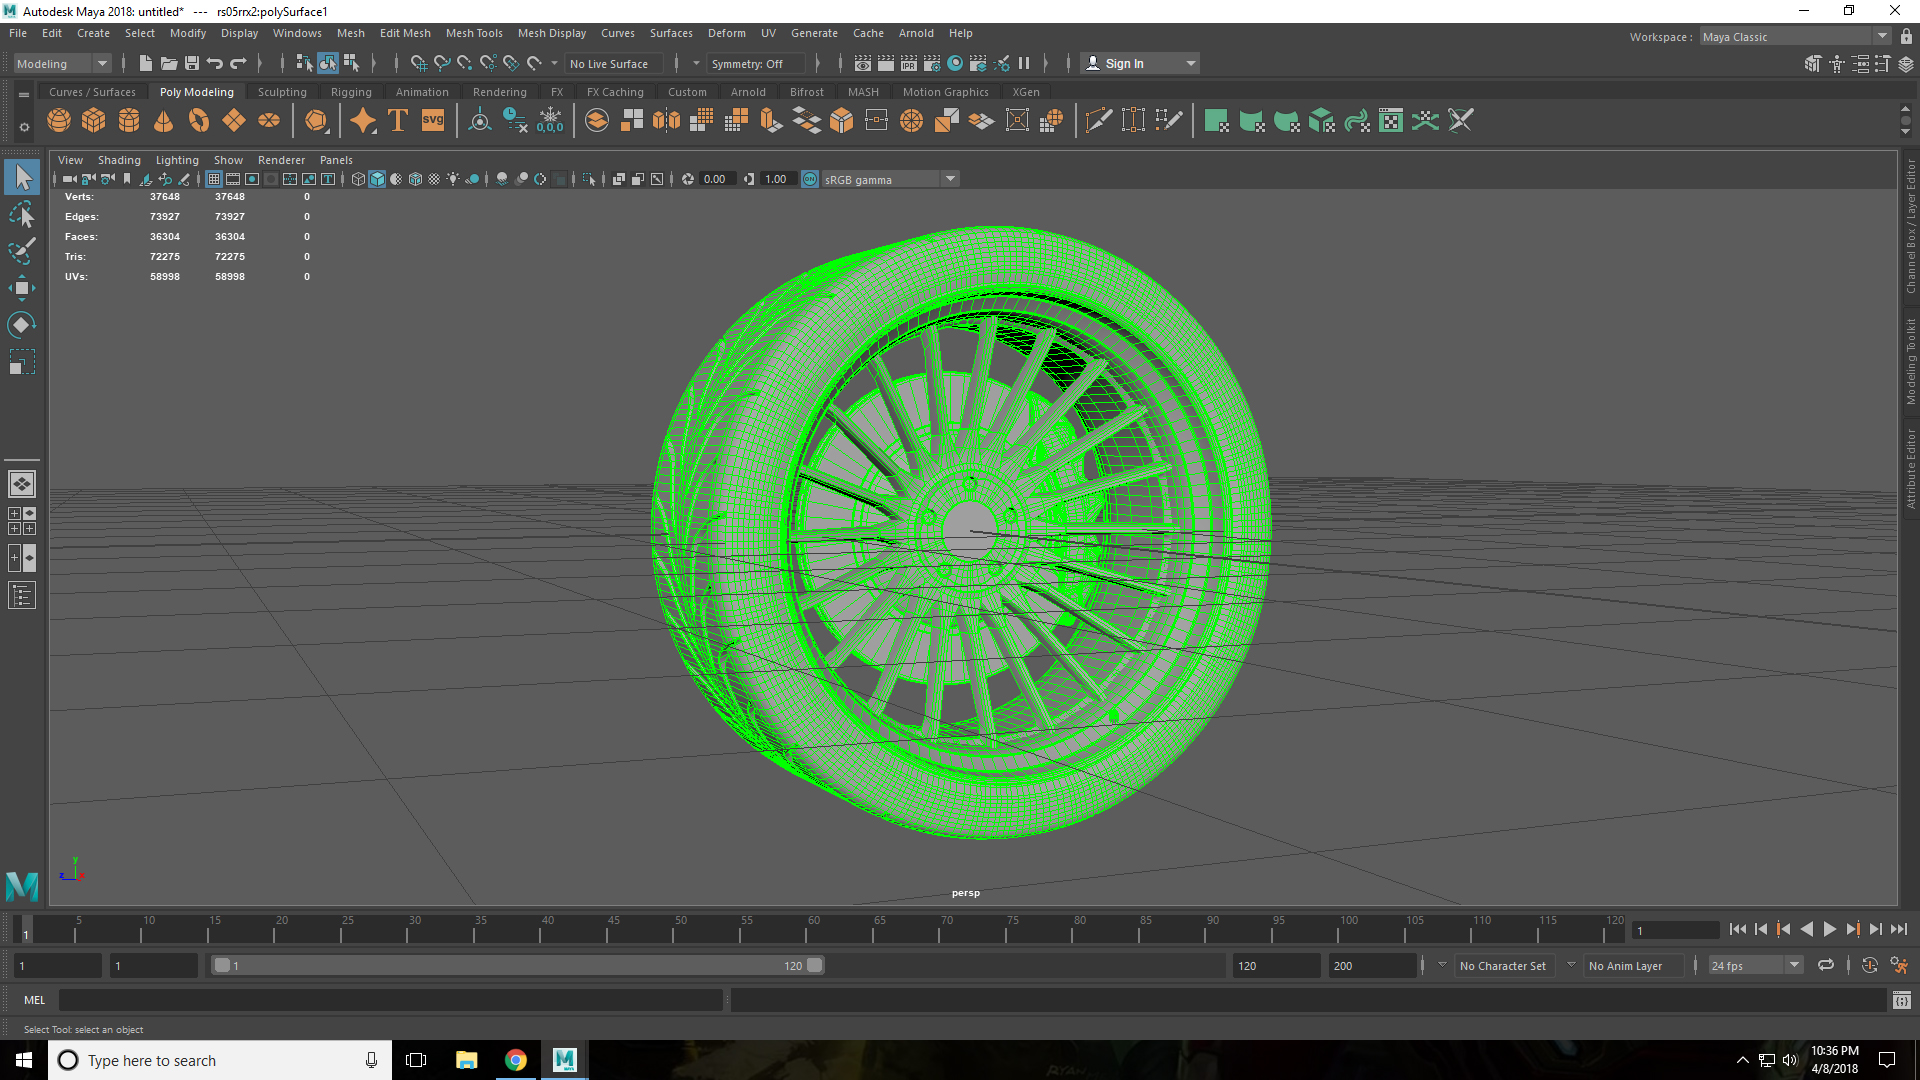Click the time slider at frame 60
The height and width of the screenshot is (1080, 1920).
[x=806, y=930]
